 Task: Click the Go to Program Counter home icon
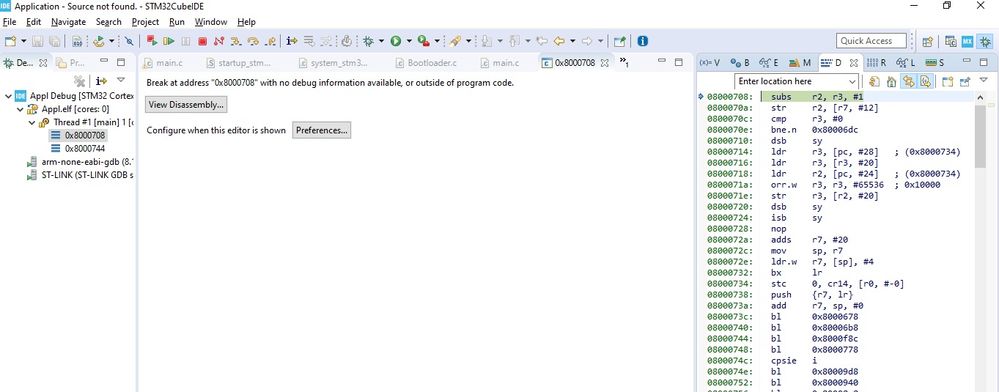891,82
